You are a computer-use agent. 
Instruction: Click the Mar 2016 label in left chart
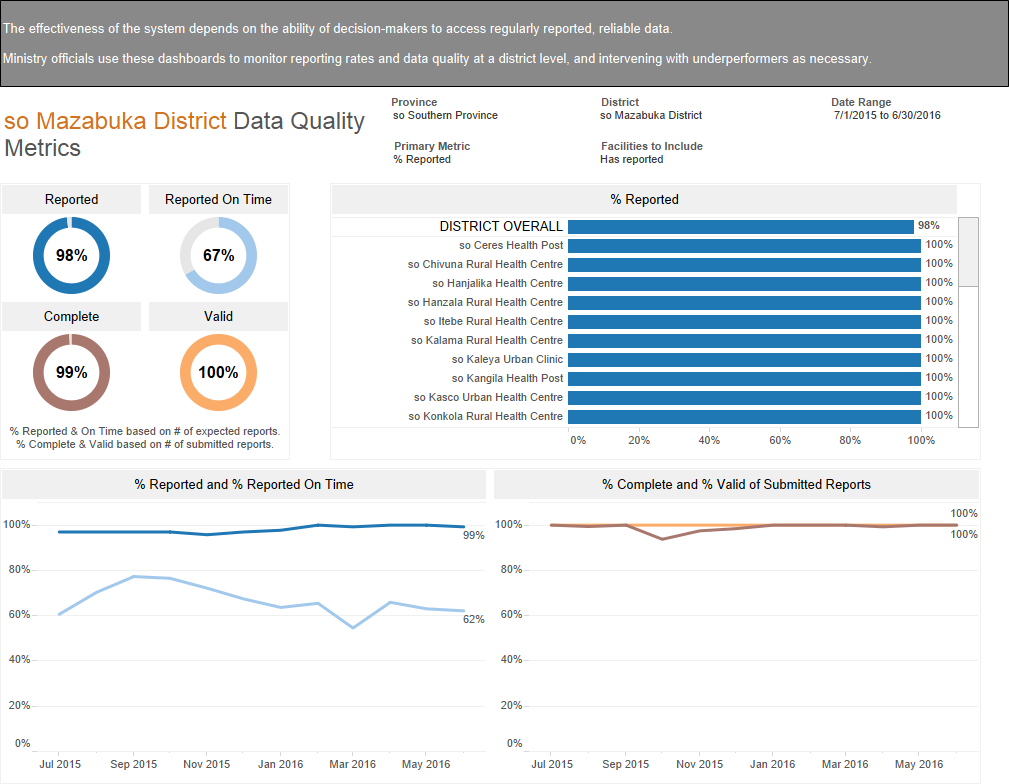353,764
